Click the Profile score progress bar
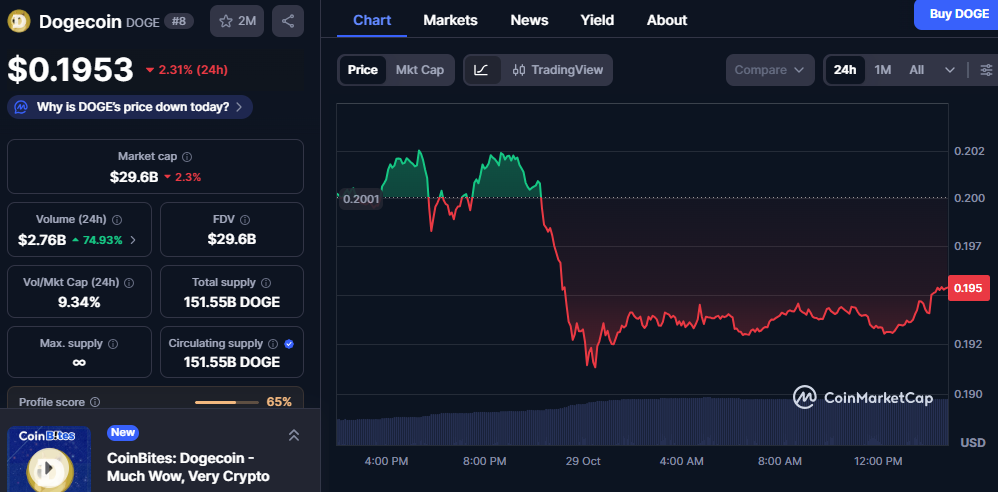Viewport: 998px width, 492px height. [227, 402]
